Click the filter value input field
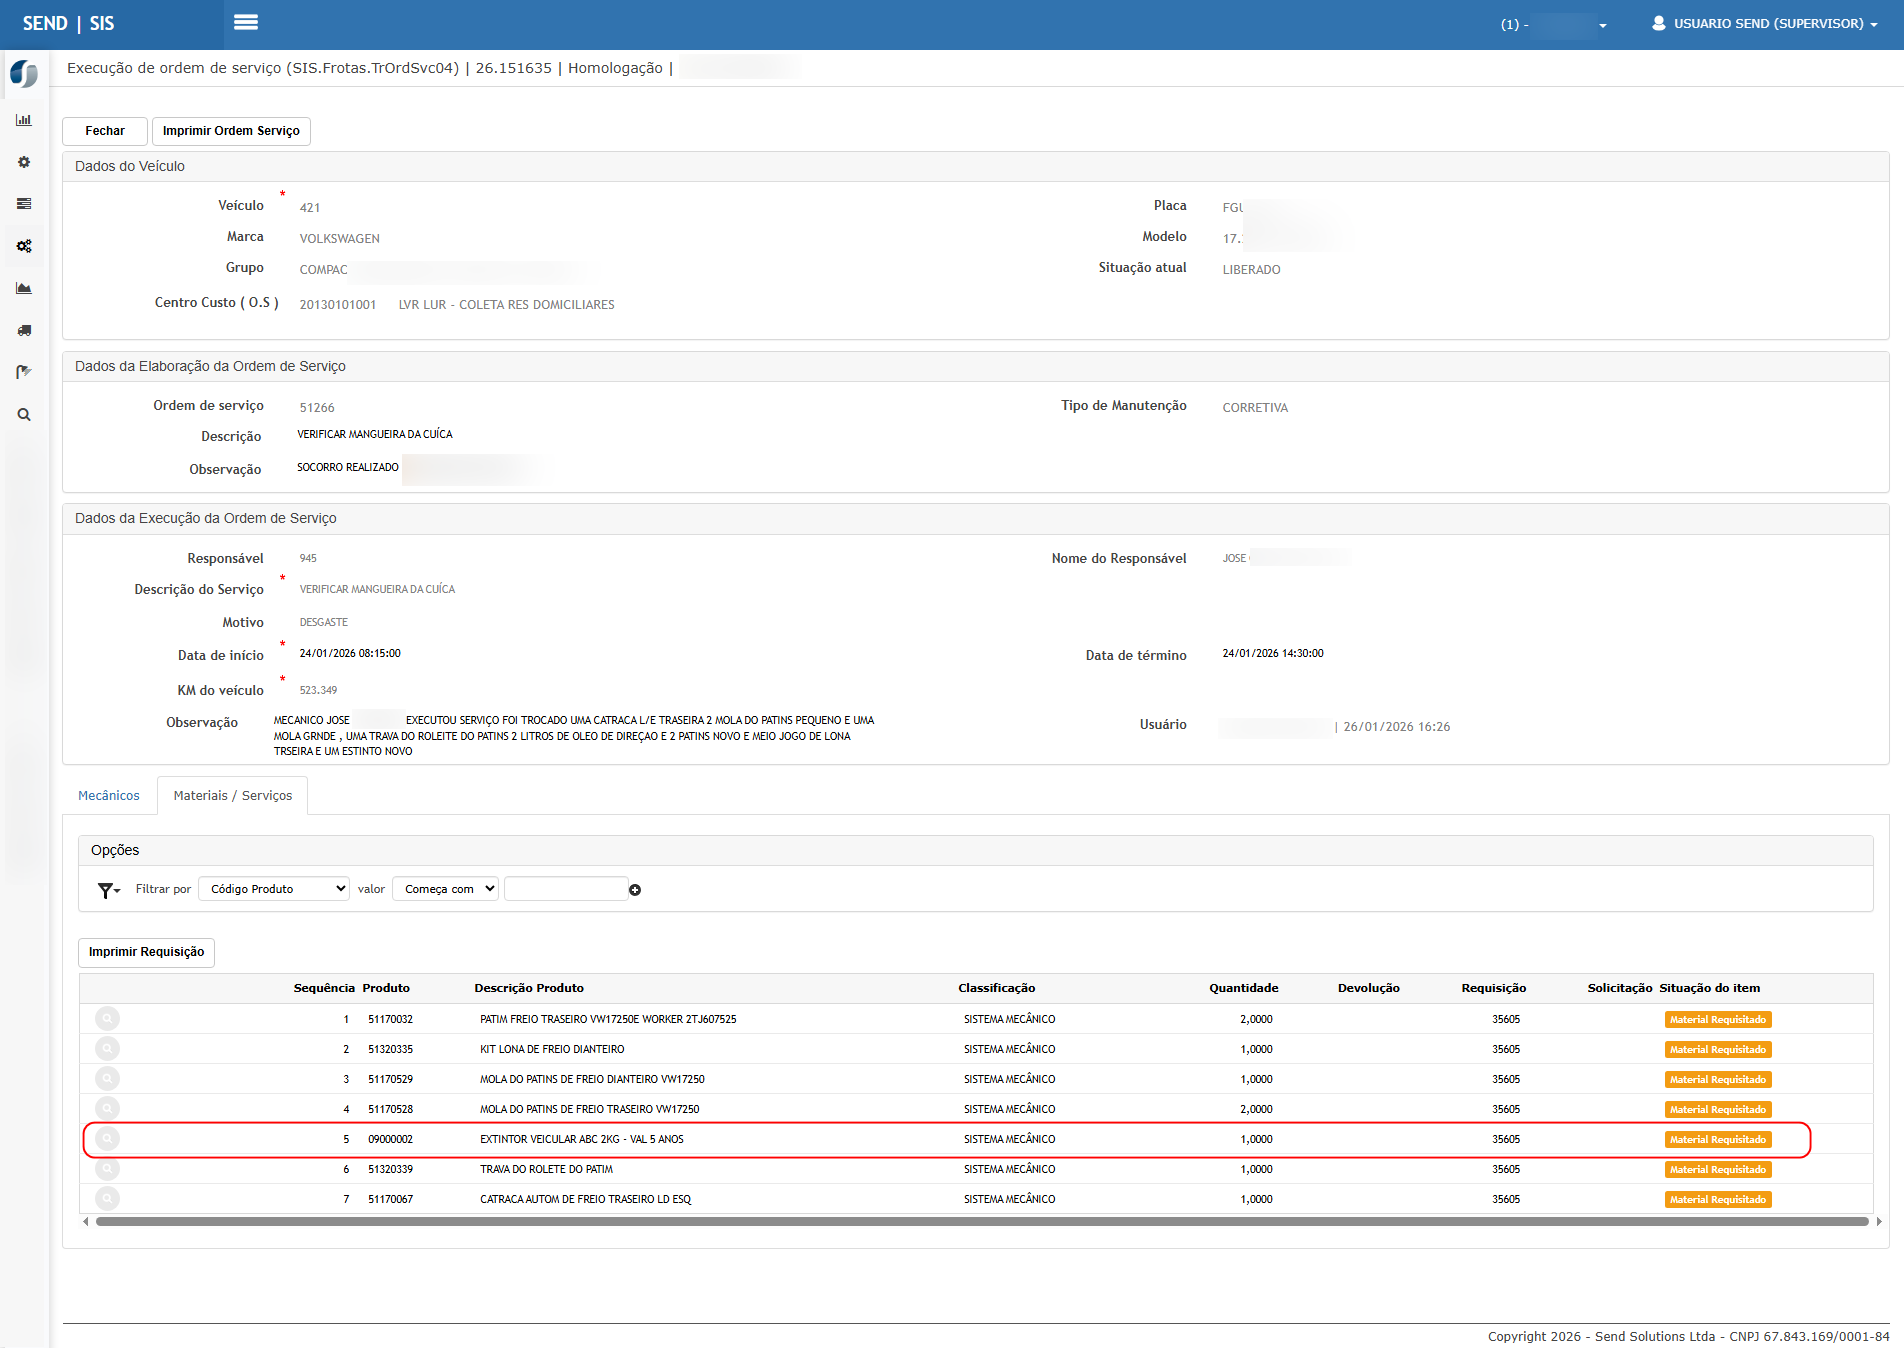 tap(566, 889)
